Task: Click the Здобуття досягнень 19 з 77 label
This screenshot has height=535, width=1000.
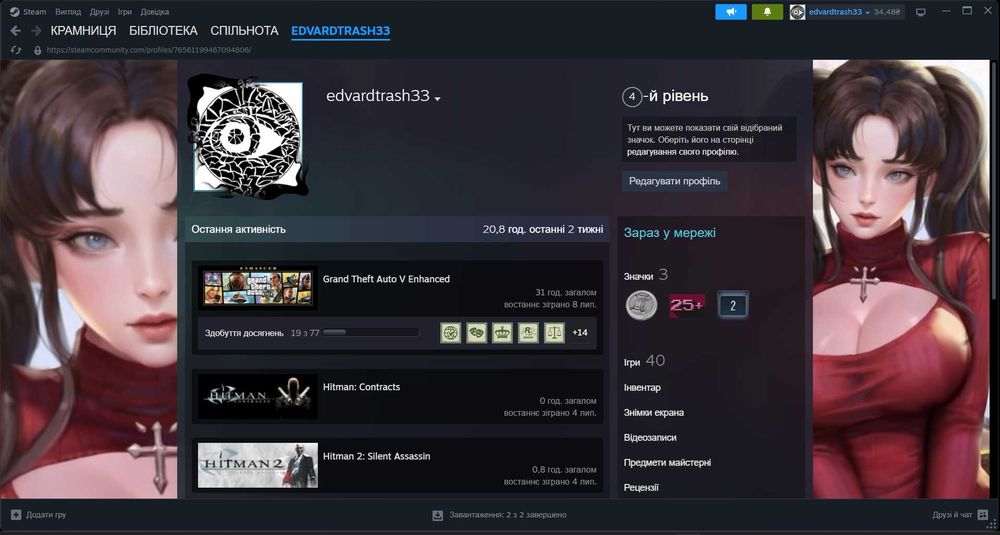Action: [x=262, y=333]
